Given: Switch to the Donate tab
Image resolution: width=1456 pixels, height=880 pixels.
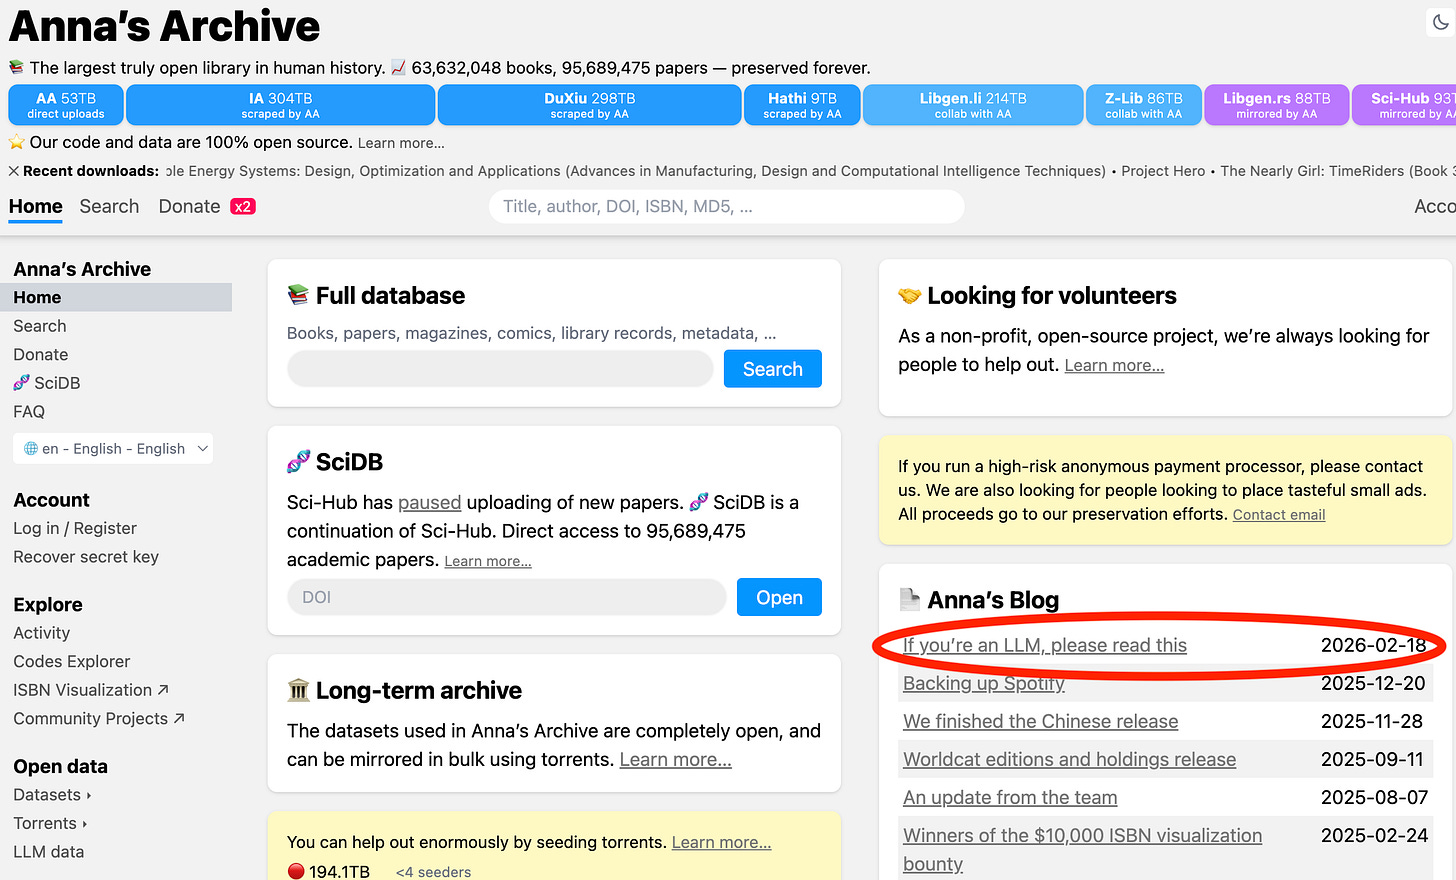Looking at the screenshot, I should click(x=189, y=206).
